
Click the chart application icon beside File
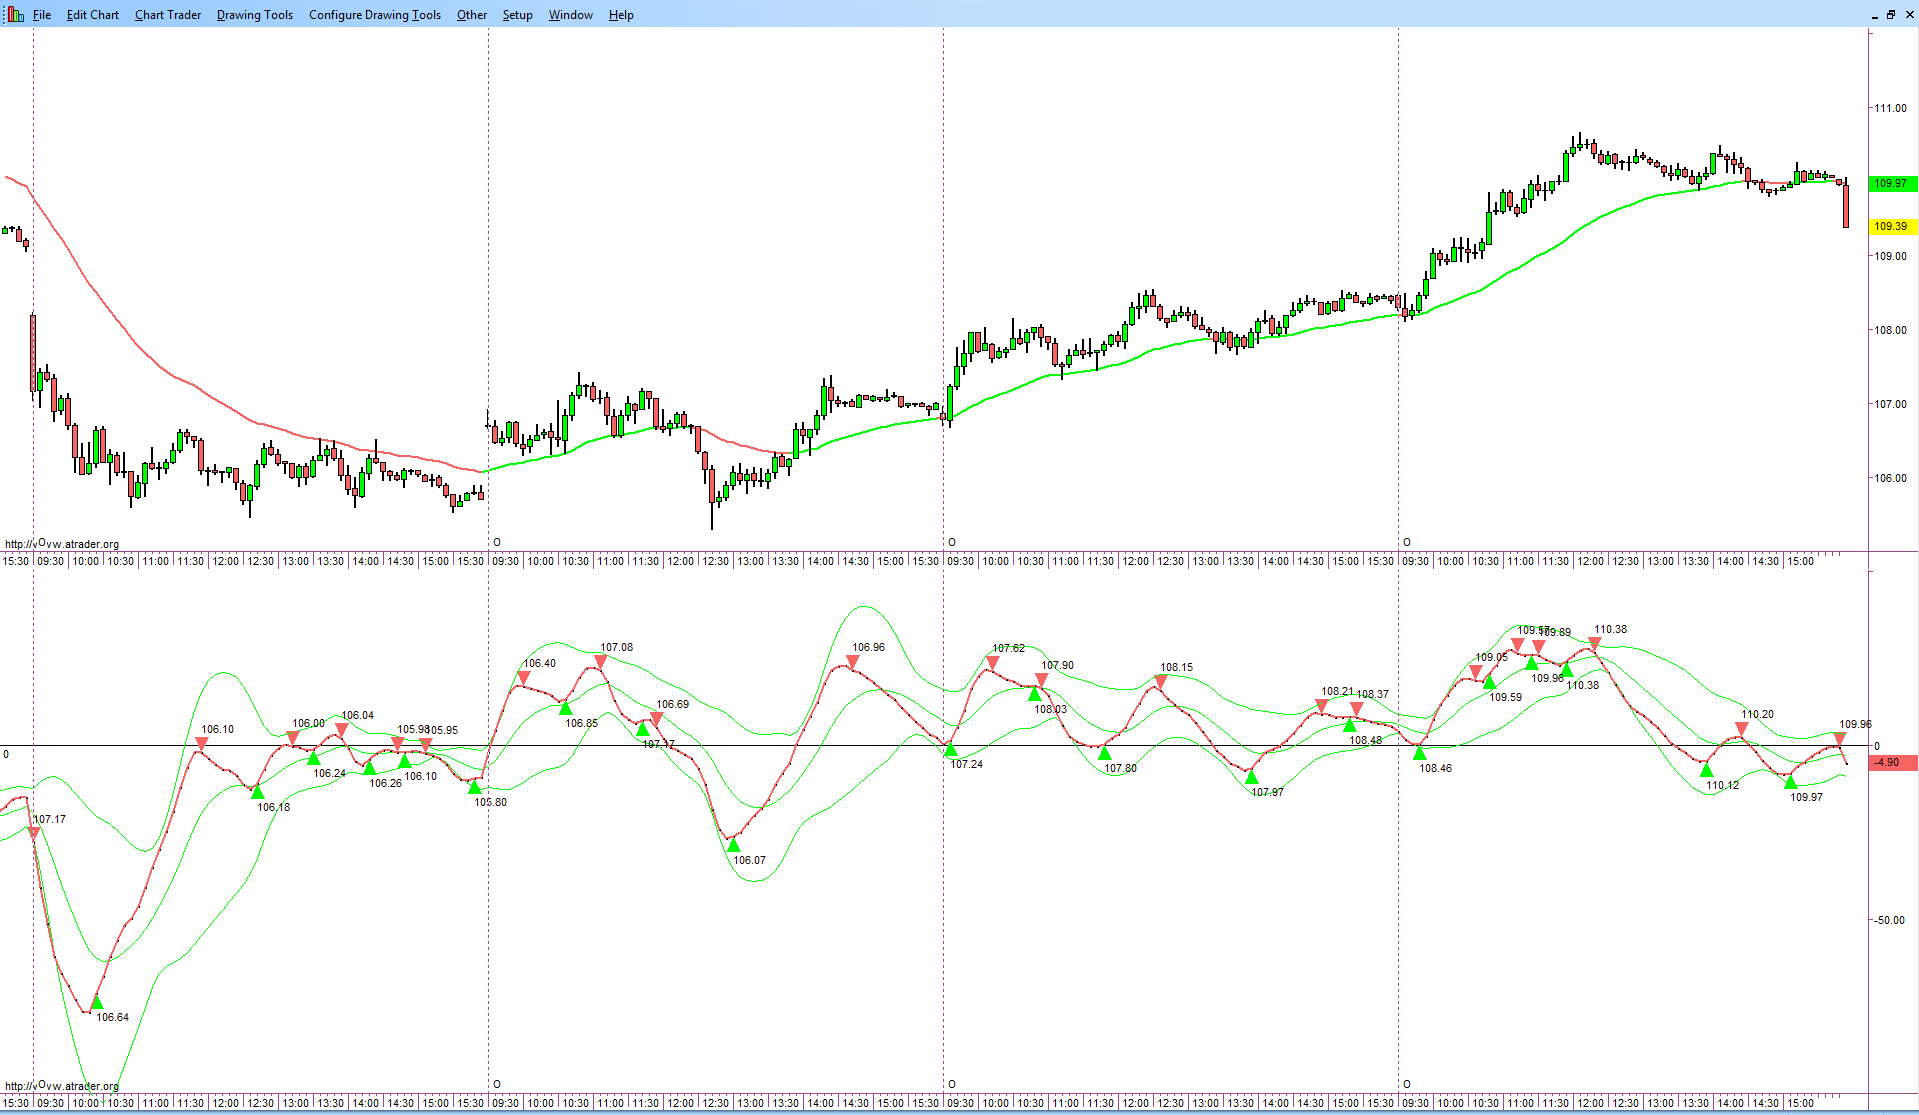(x=15, y=15)
